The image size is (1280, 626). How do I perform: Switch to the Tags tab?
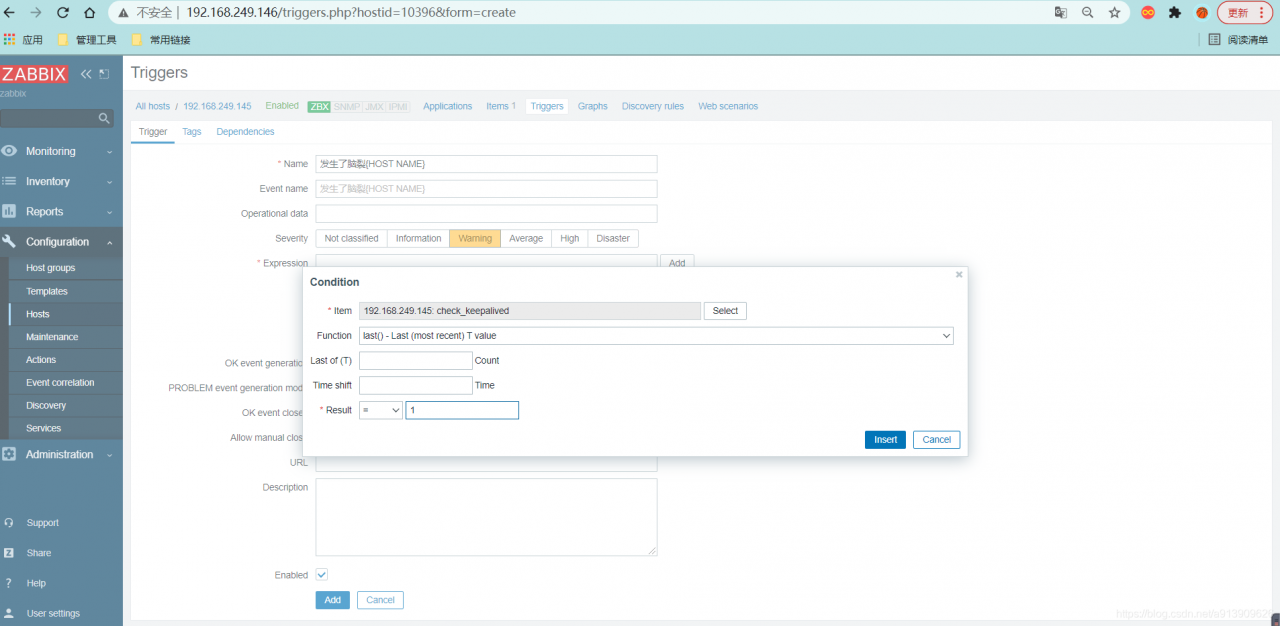point(192,132)
